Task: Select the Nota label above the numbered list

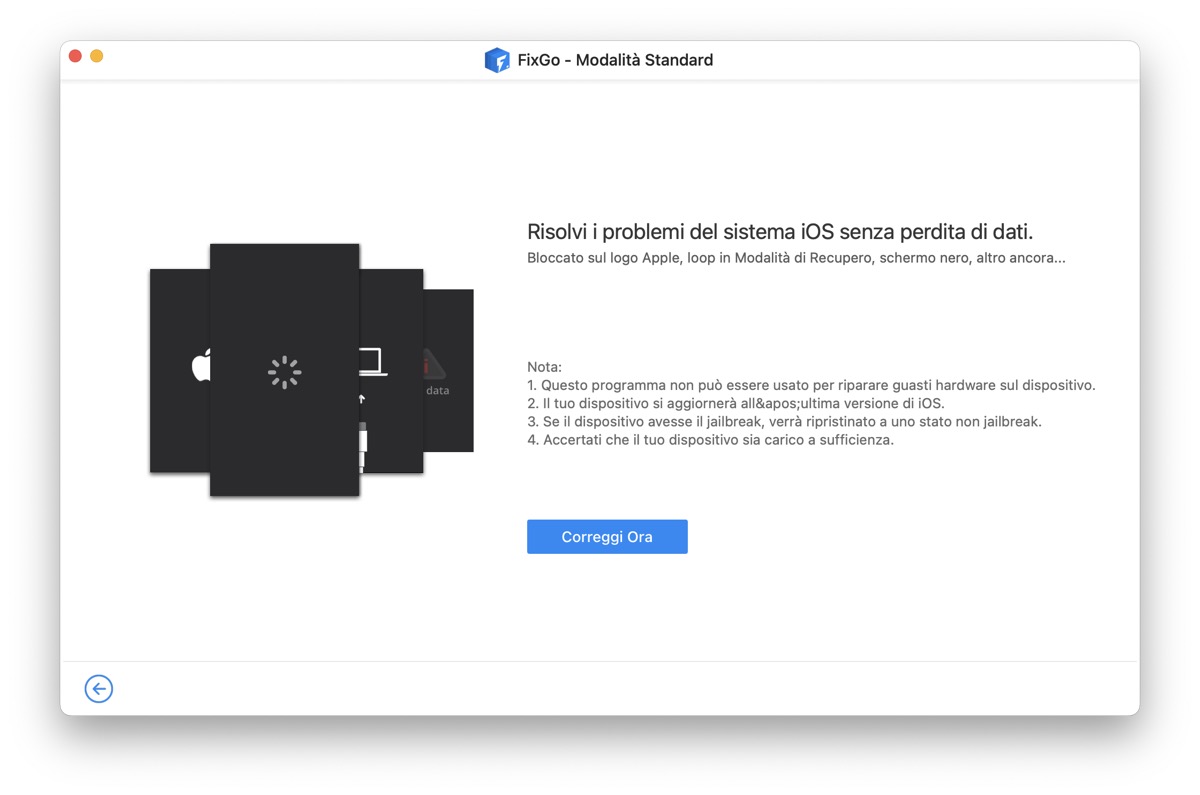Action: (543, 367)
